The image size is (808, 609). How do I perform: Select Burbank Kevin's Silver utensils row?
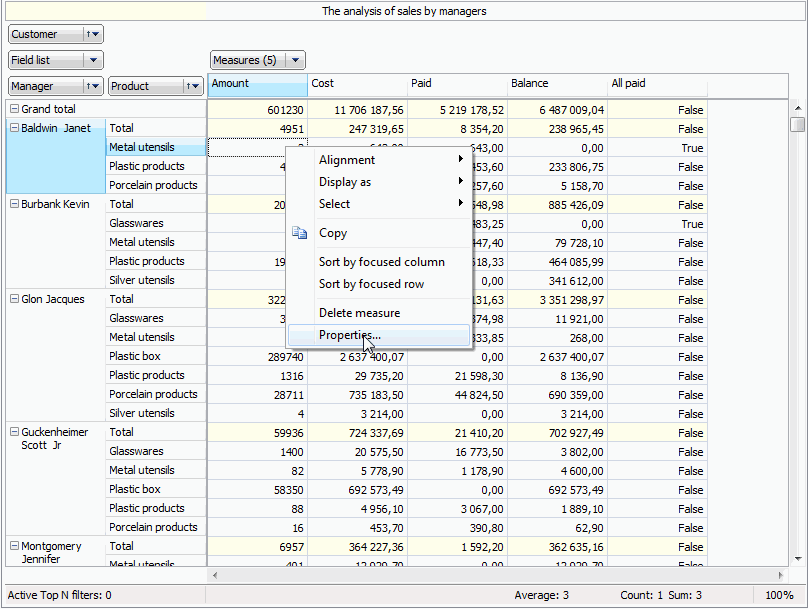[156, 280]
